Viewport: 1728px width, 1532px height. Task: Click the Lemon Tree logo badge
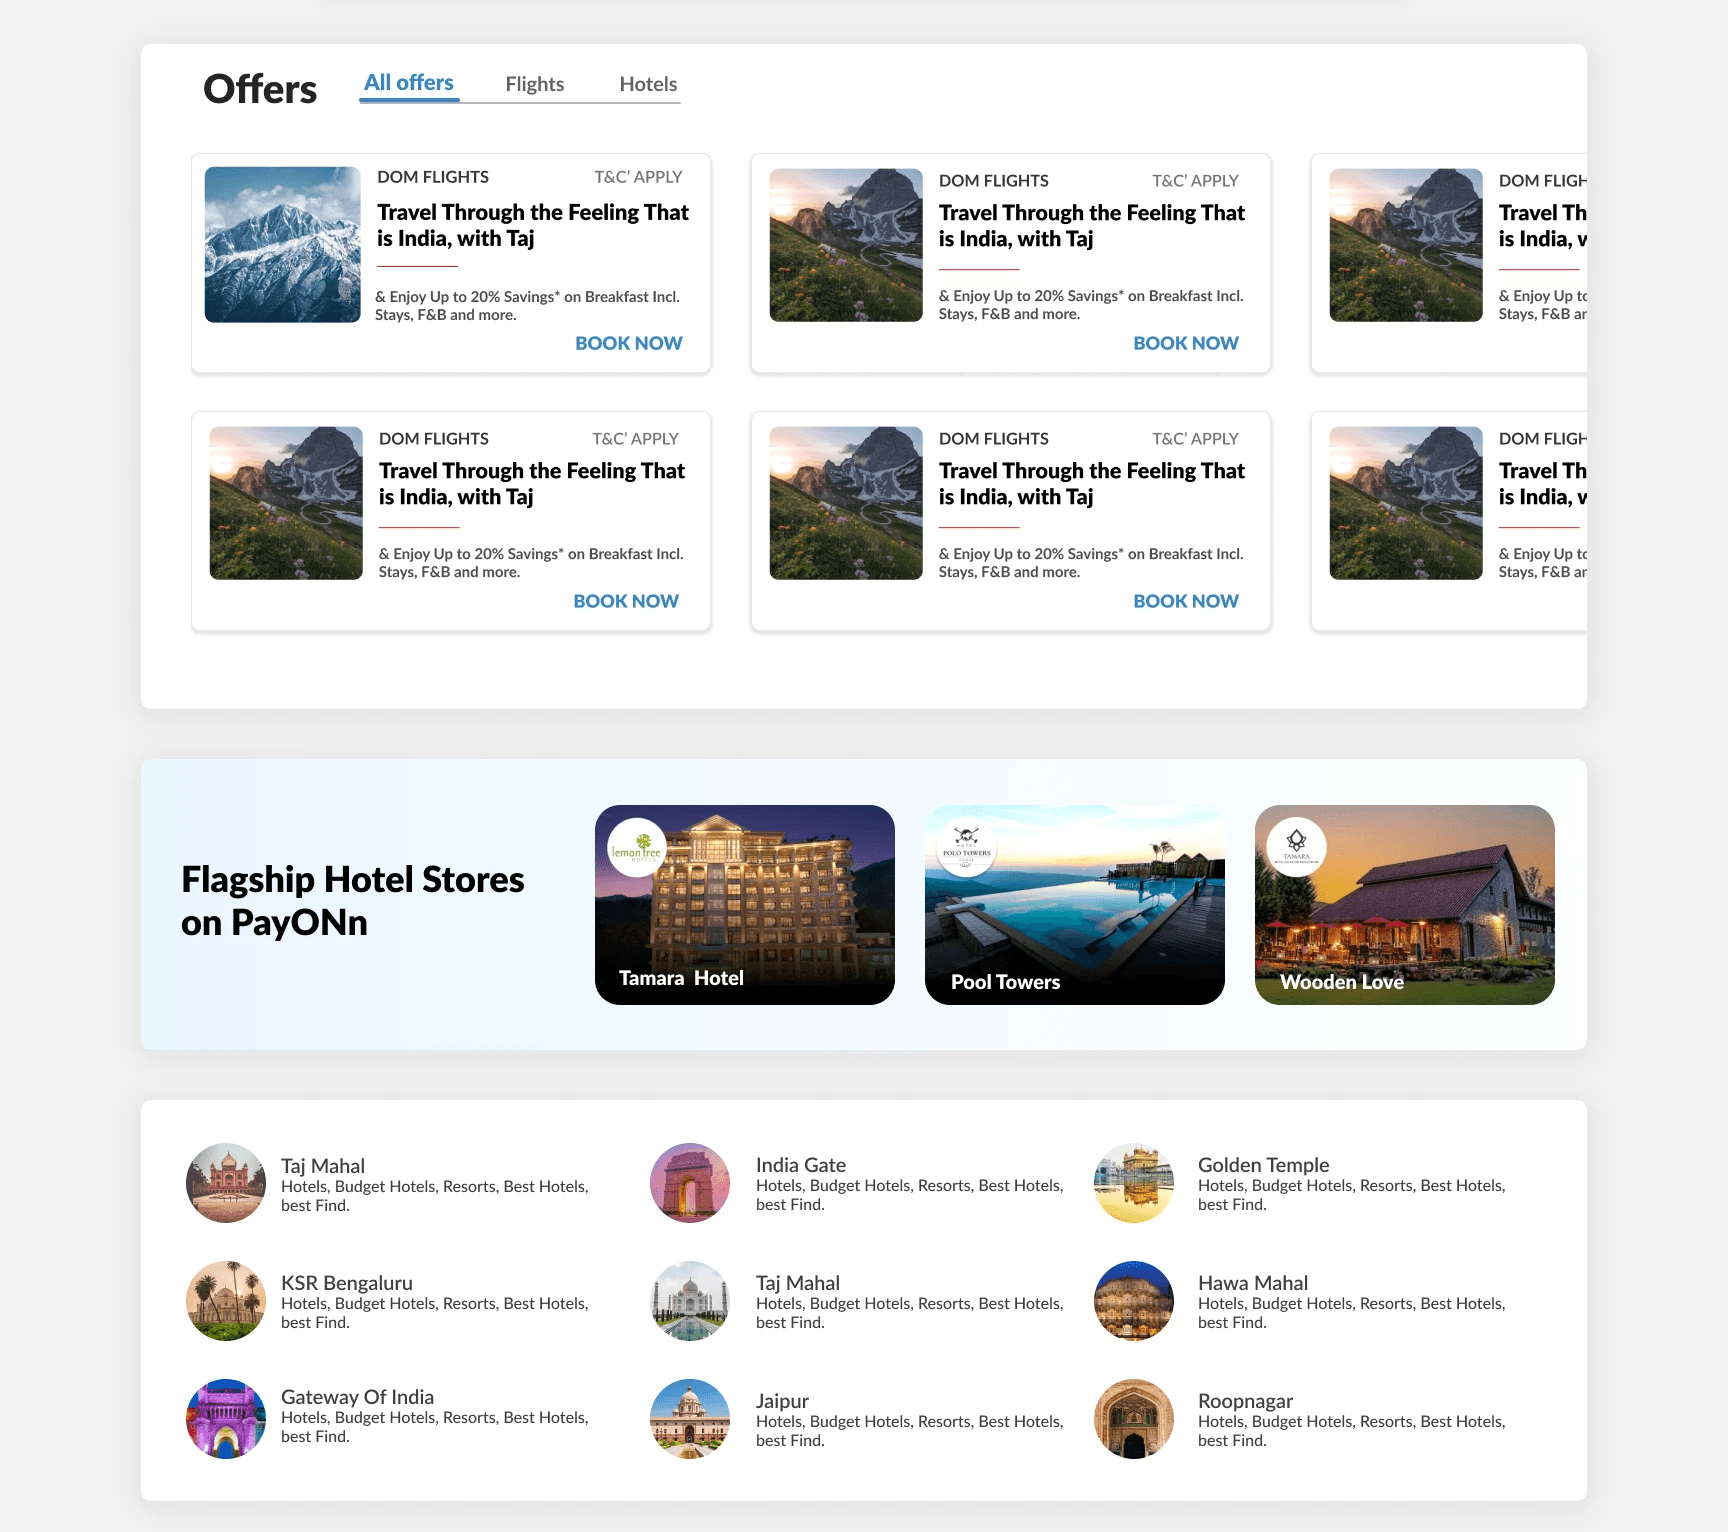[x=637, y=848]
